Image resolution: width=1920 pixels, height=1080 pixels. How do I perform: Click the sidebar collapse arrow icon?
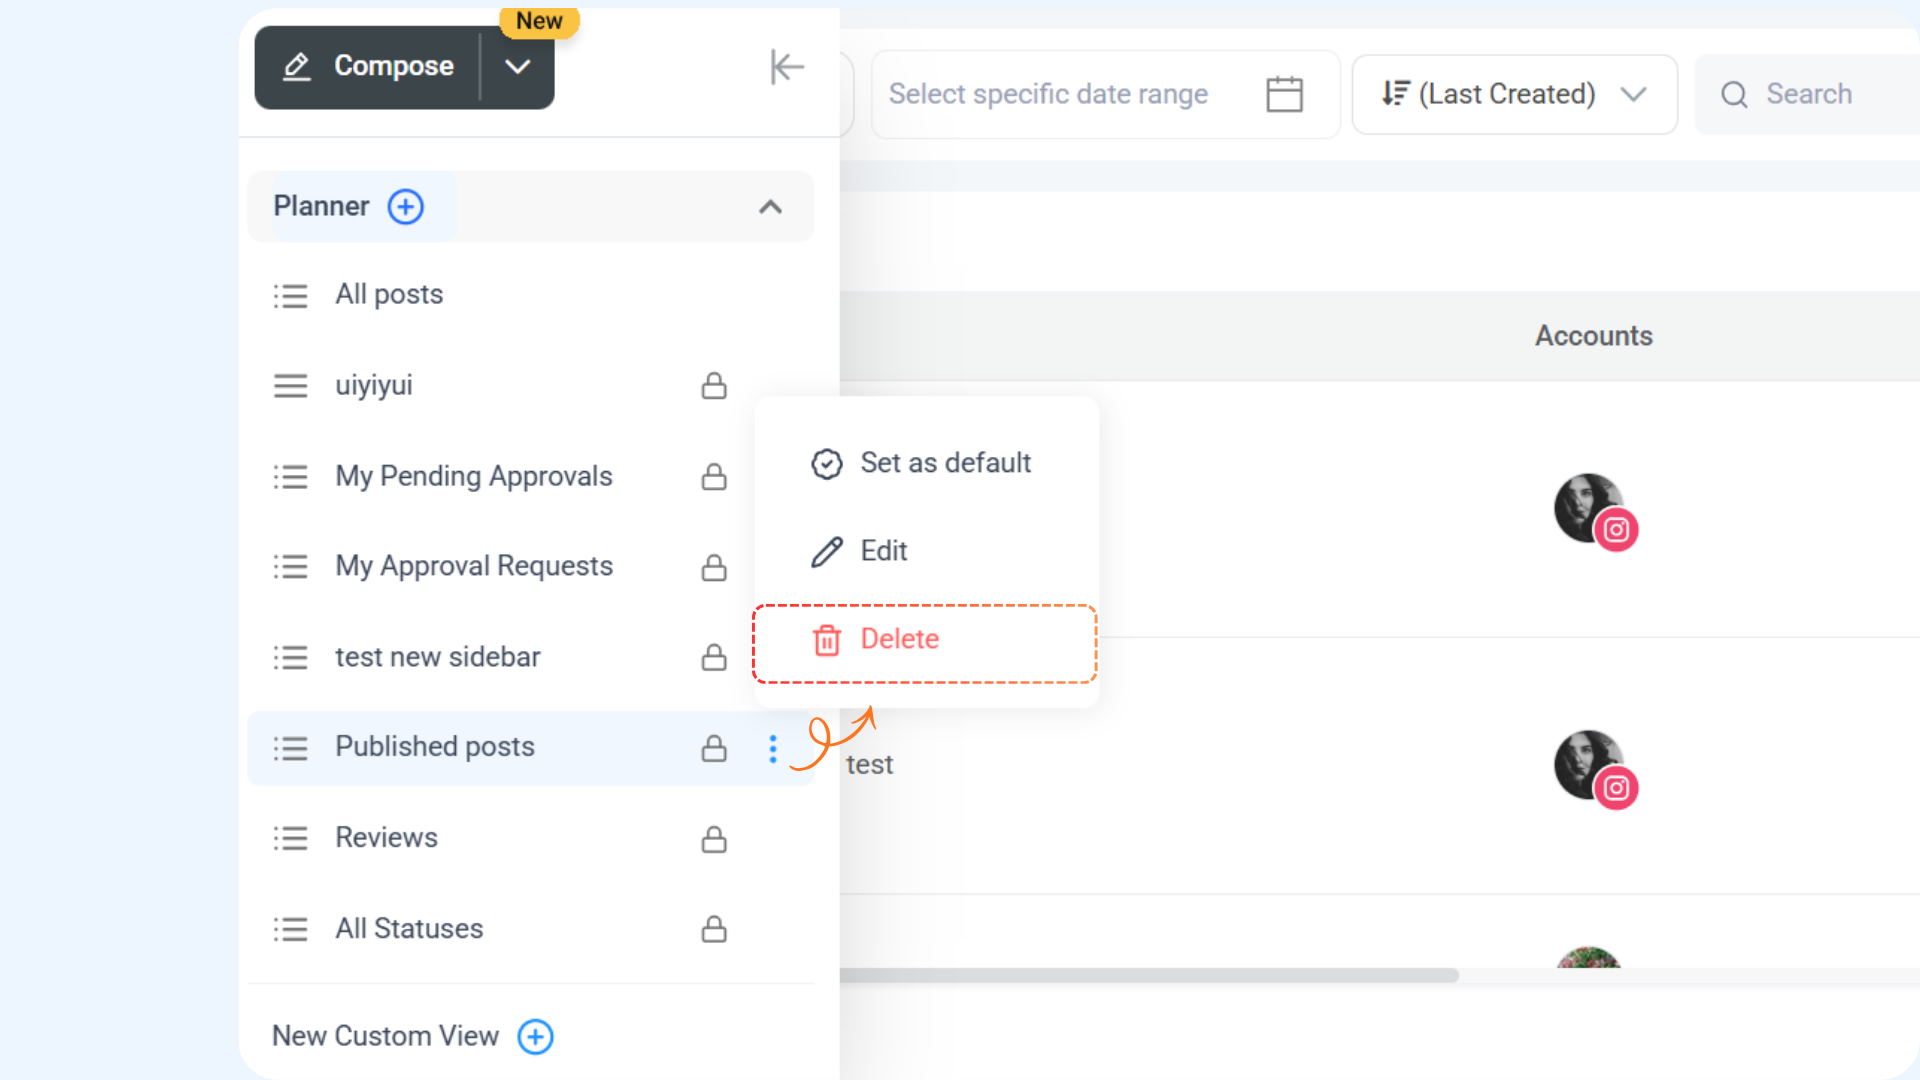(x=787, y=67)
